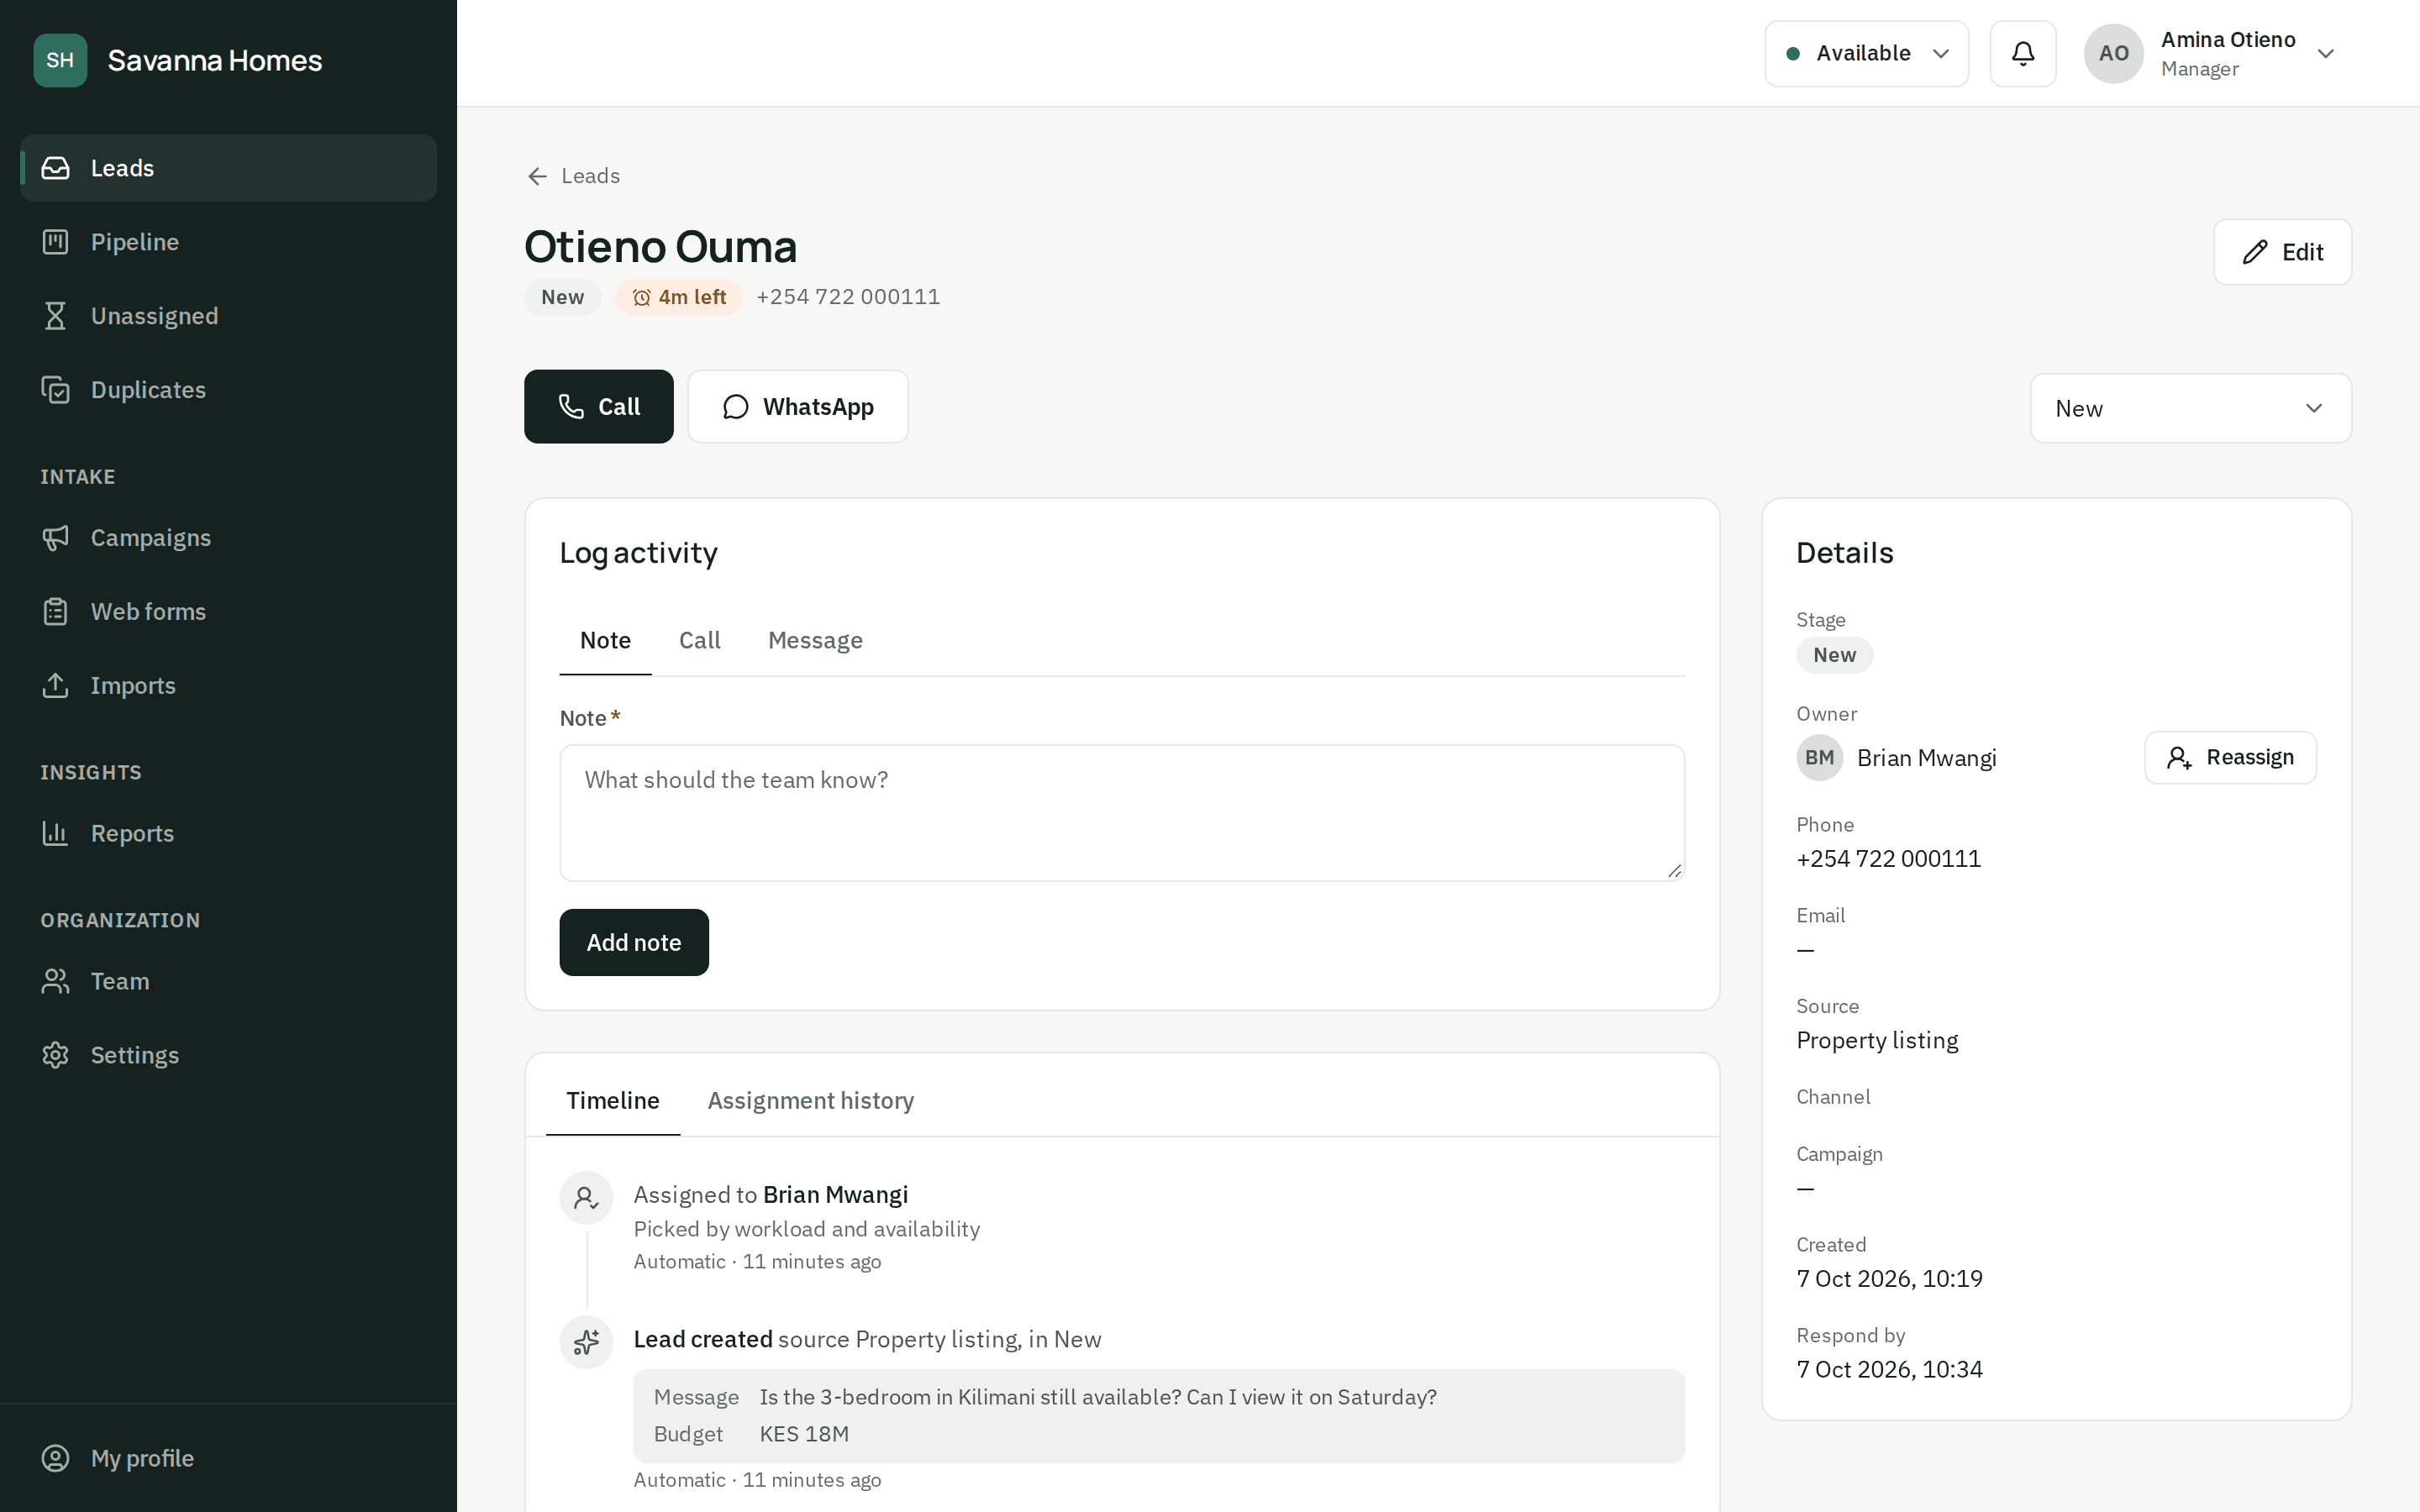
Task: Open the New stage dropdown
Action: (2190, 408)
